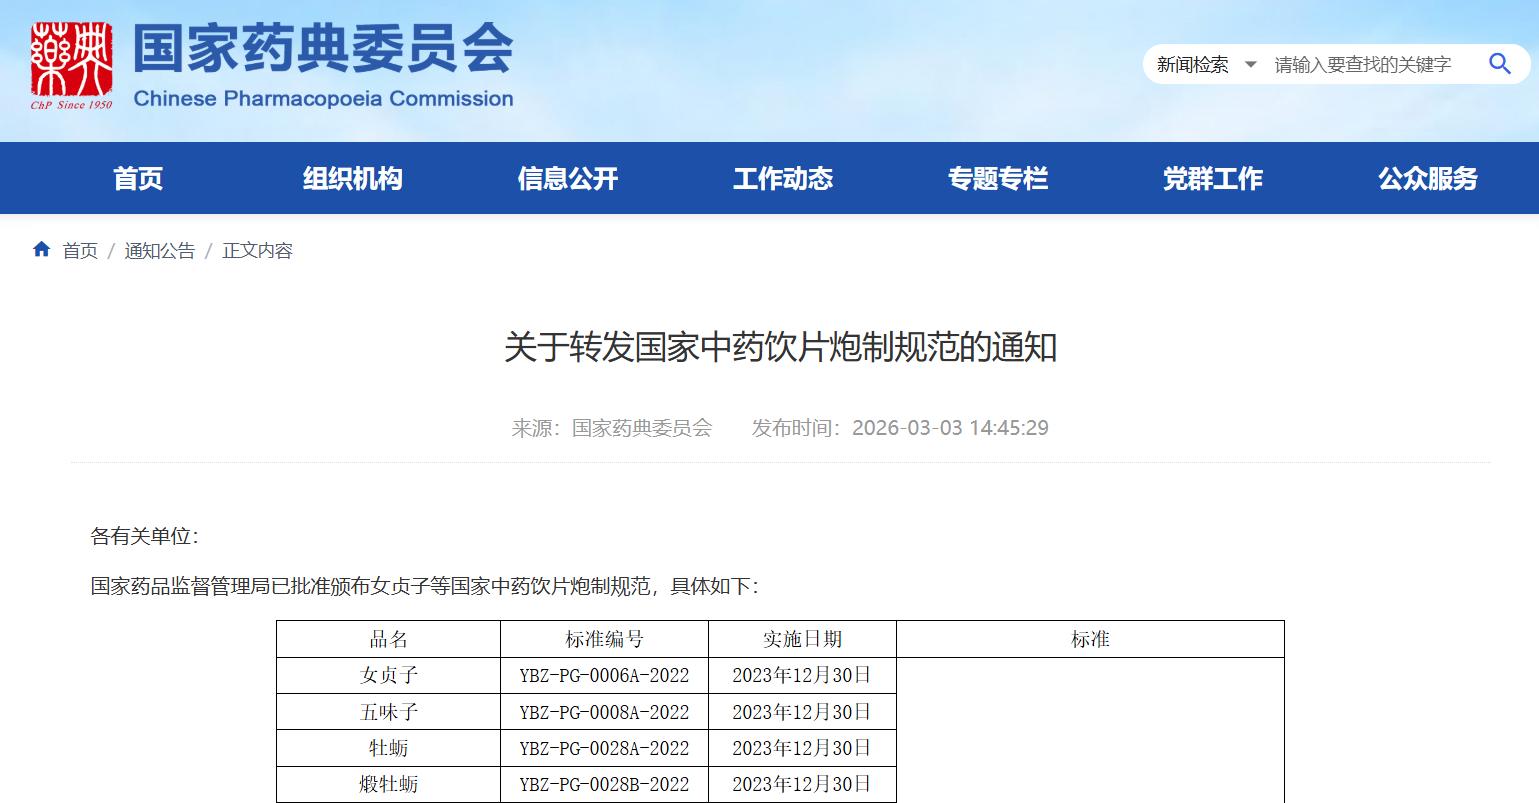Select the 新闻检索 search category label
This screenshot has width=1539, height=803.
1192,65
